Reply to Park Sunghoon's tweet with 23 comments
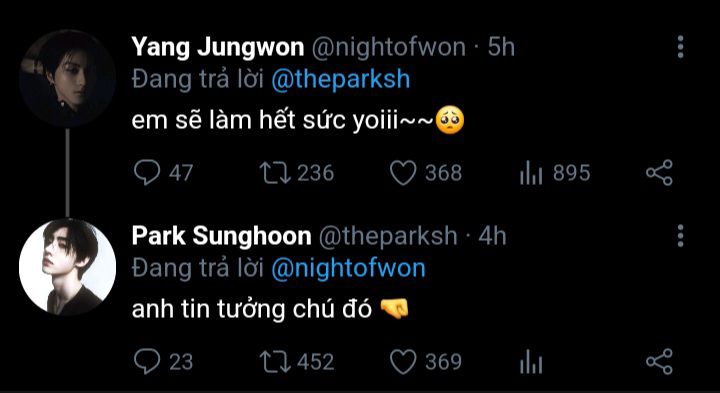This screenshot has width=720, height=393. [147, 362]
